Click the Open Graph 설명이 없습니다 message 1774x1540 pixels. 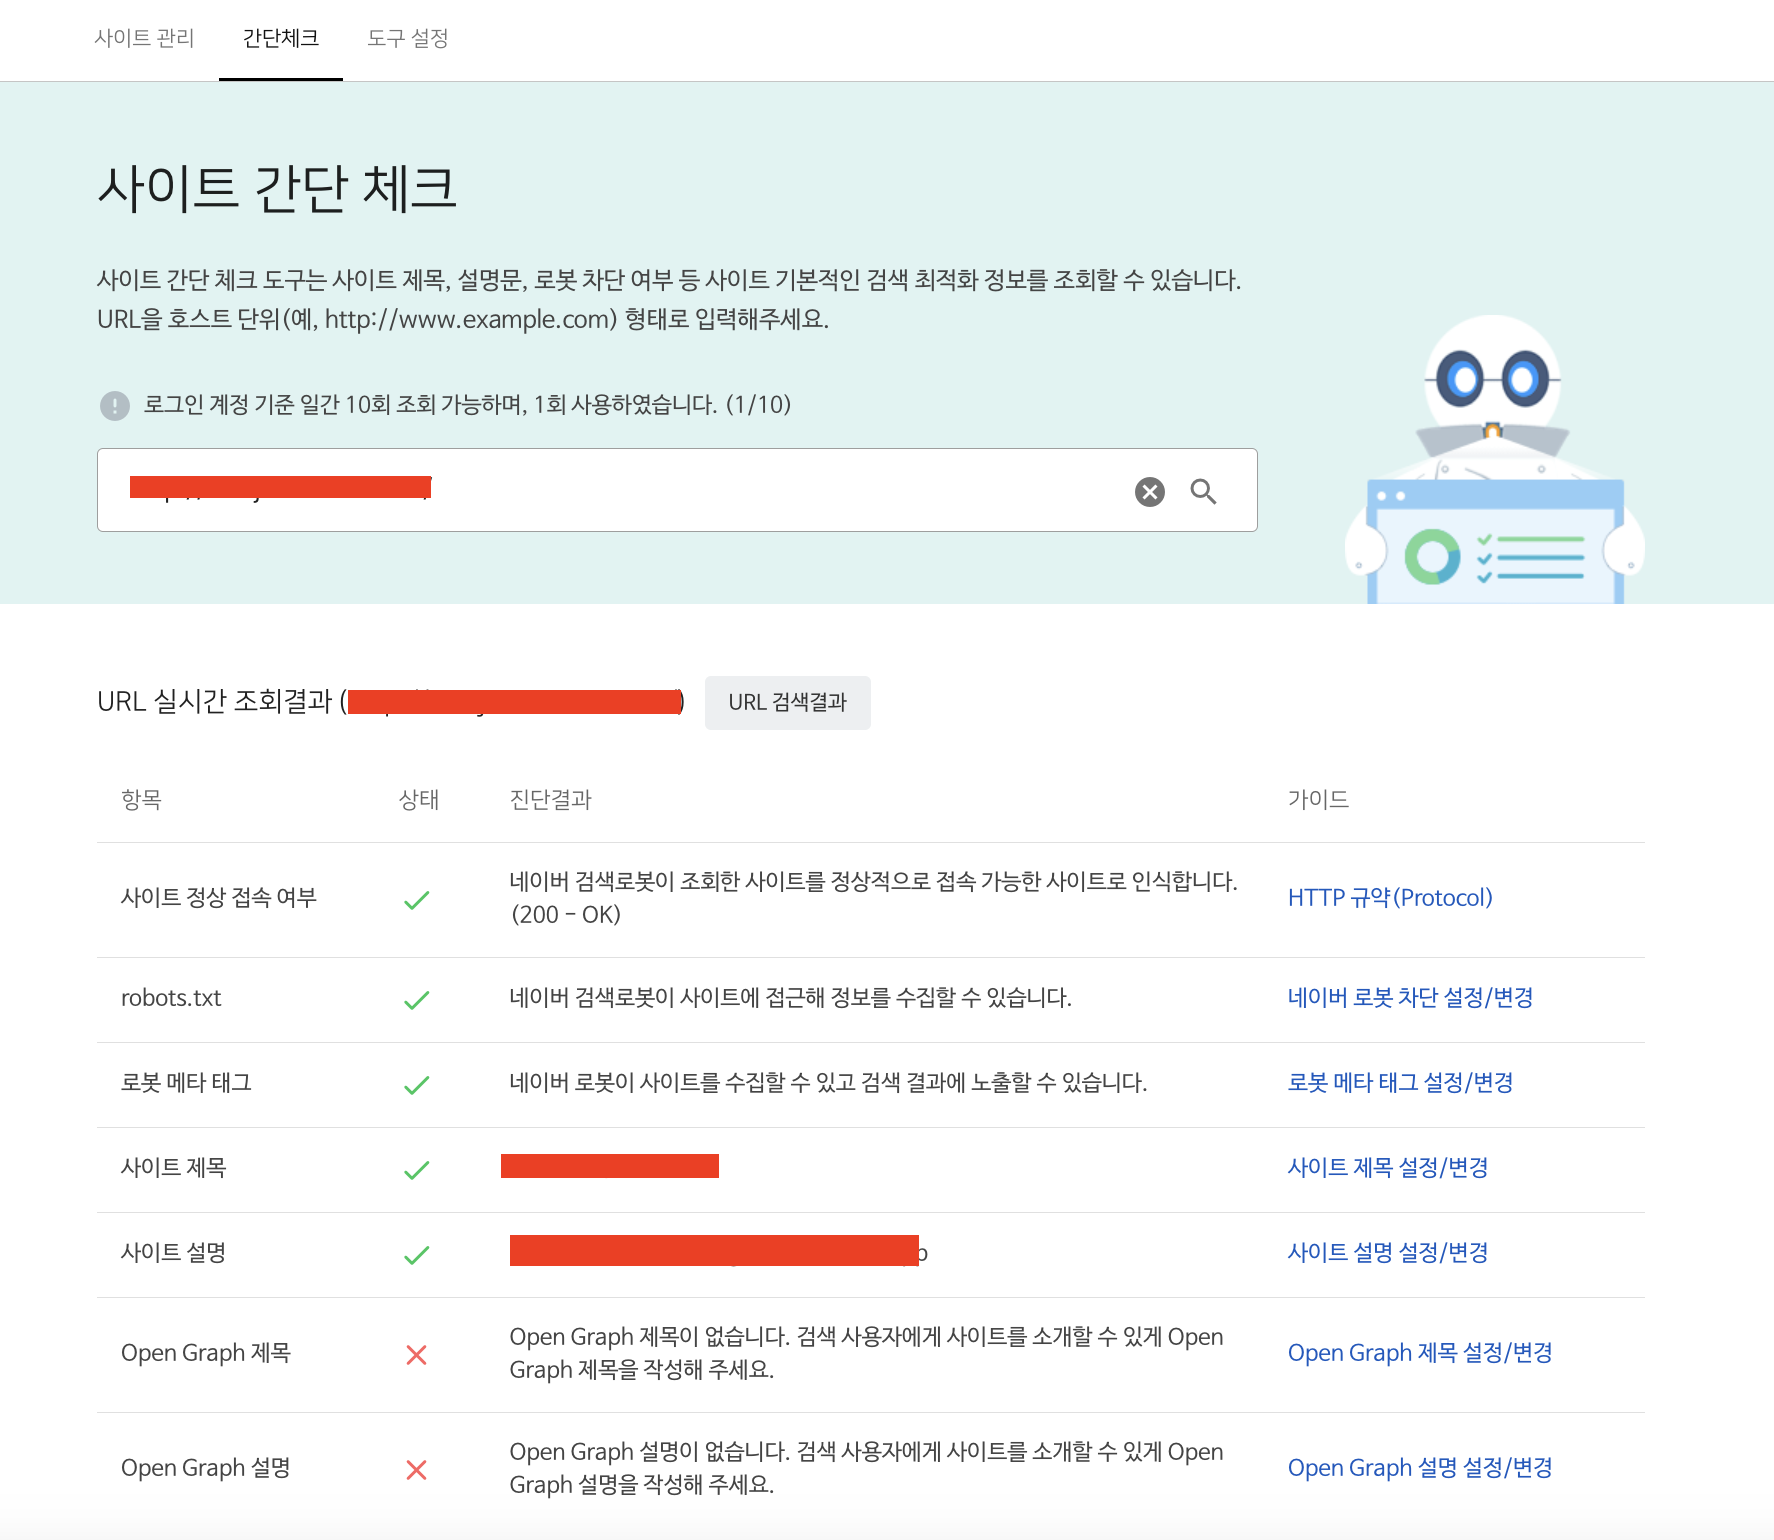point(866,1468)
